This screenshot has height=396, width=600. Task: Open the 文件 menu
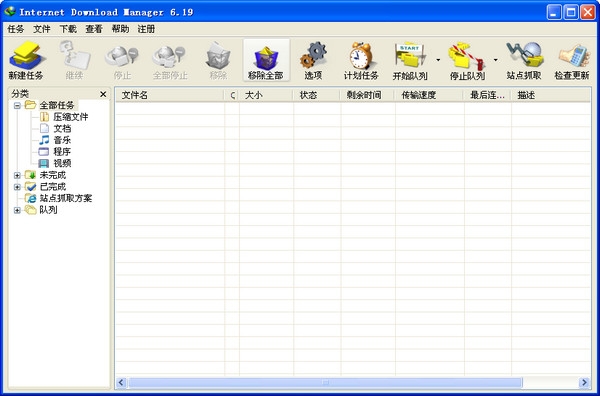[x=42, y=29]
